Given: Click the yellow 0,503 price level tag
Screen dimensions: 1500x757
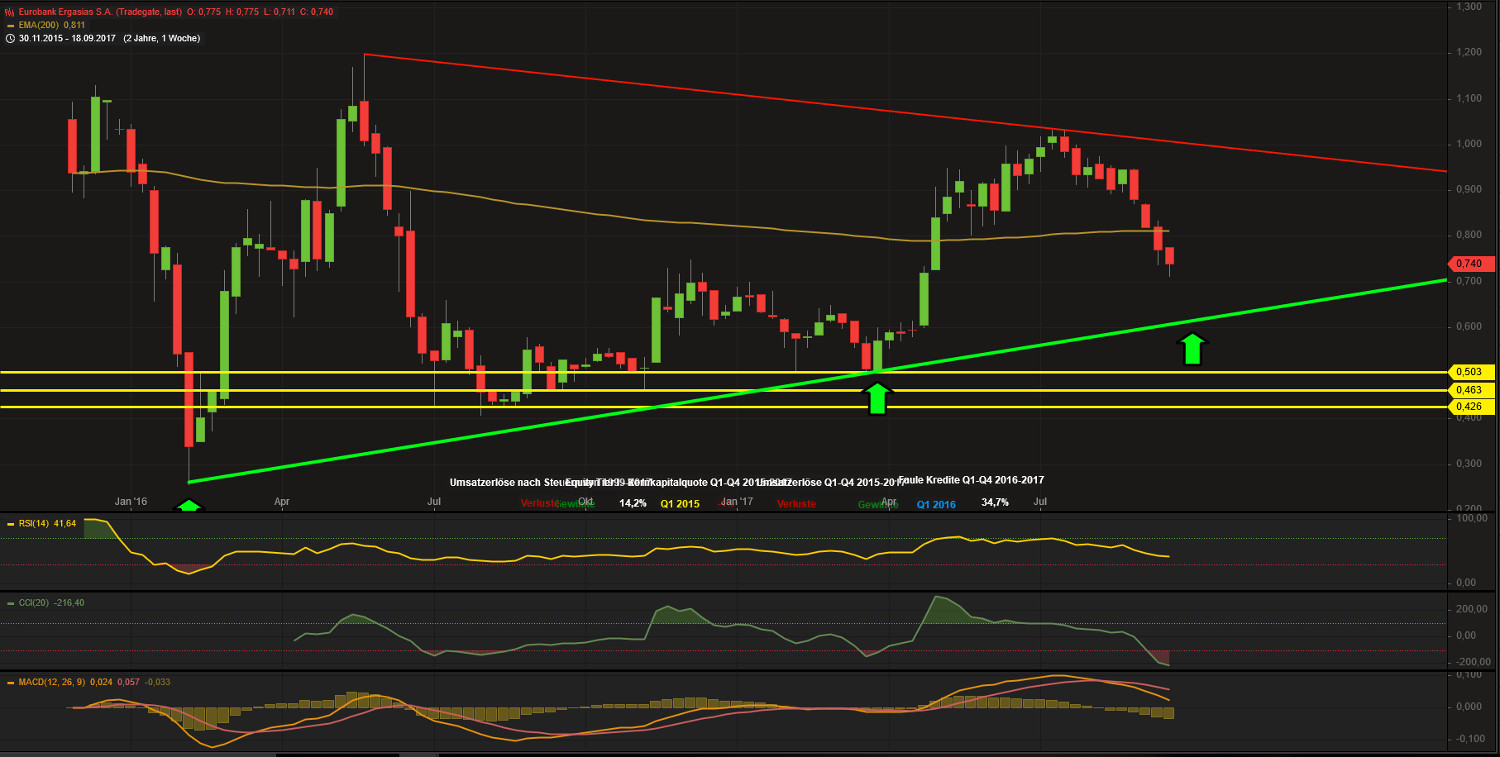Looking at the screenshot, I should click(1466, 371).
